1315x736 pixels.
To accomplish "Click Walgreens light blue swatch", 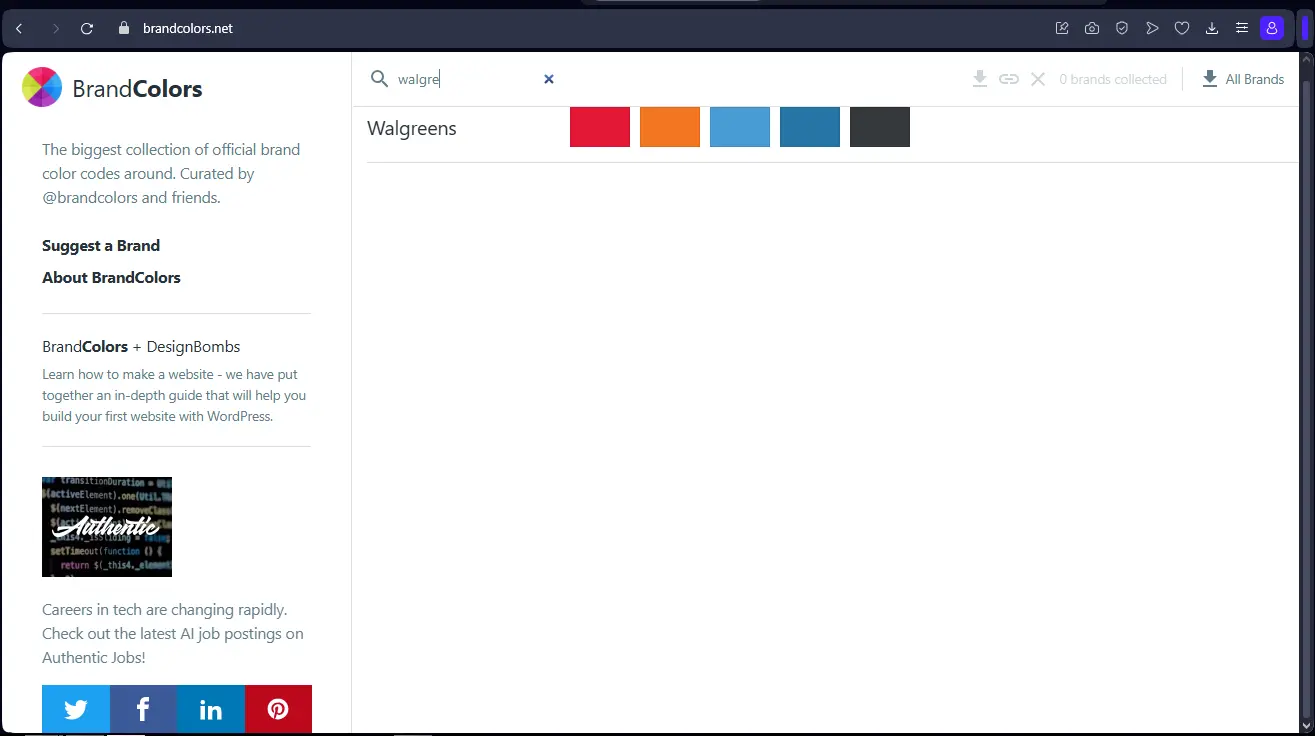I will point(740,127).
